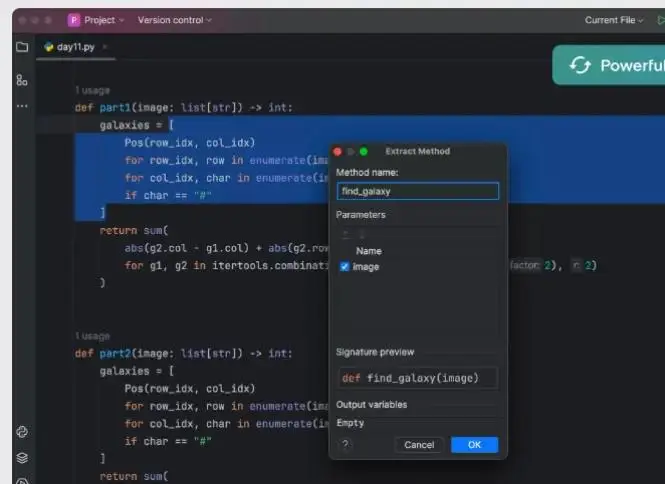Click the 'Signature preview' label
The height and width of the screenshot is (484, 665).
[375, 352]
